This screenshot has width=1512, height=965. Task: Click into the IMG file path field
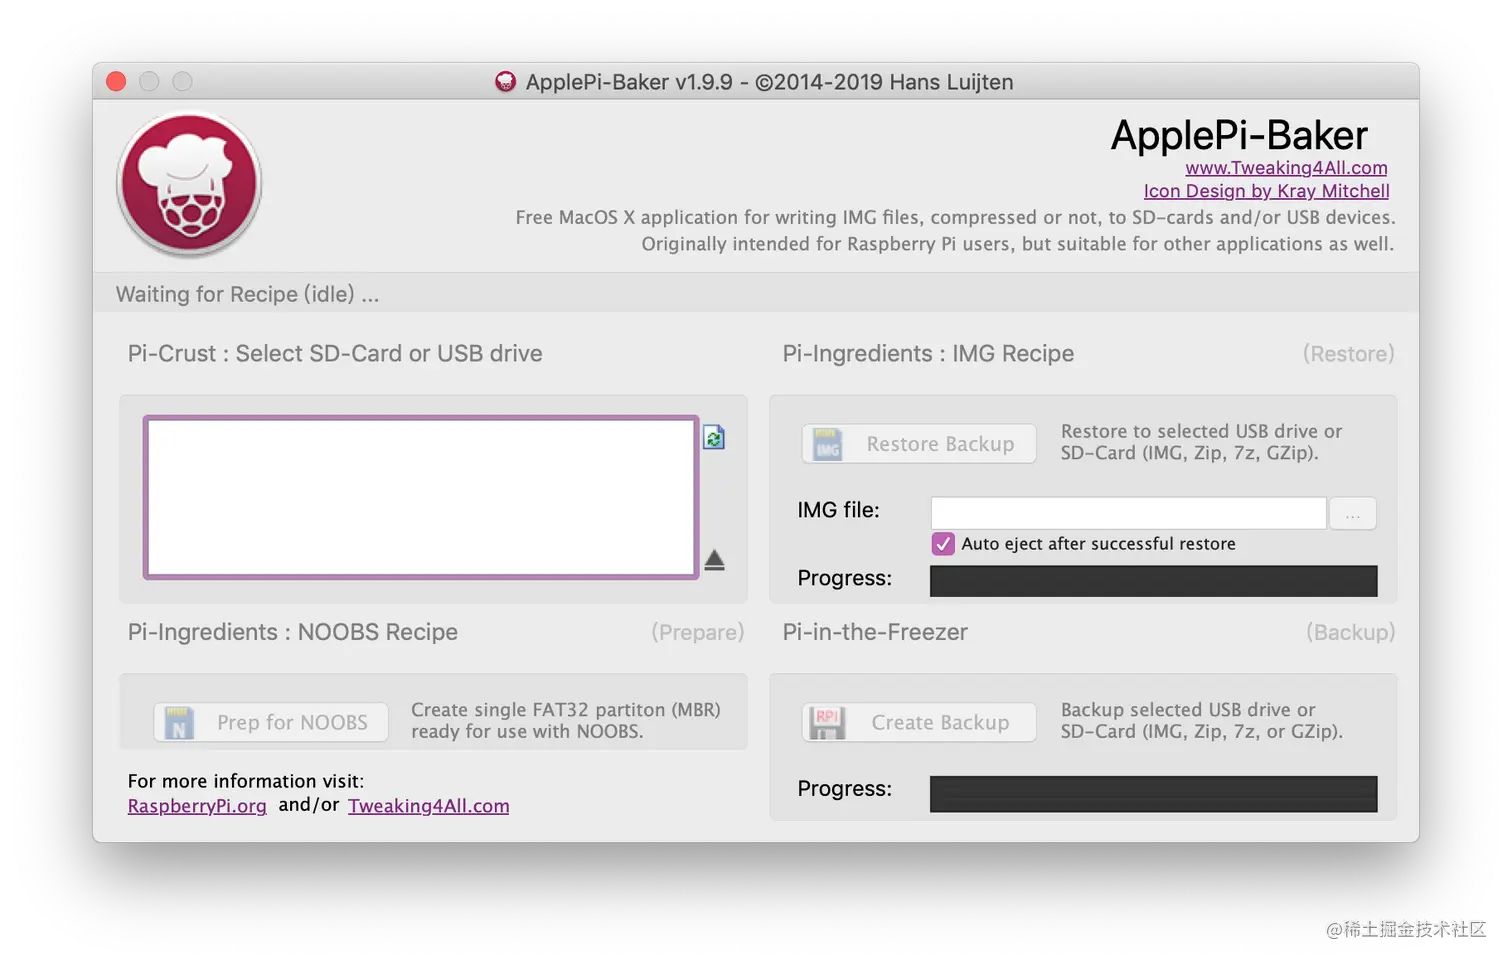1128,513
